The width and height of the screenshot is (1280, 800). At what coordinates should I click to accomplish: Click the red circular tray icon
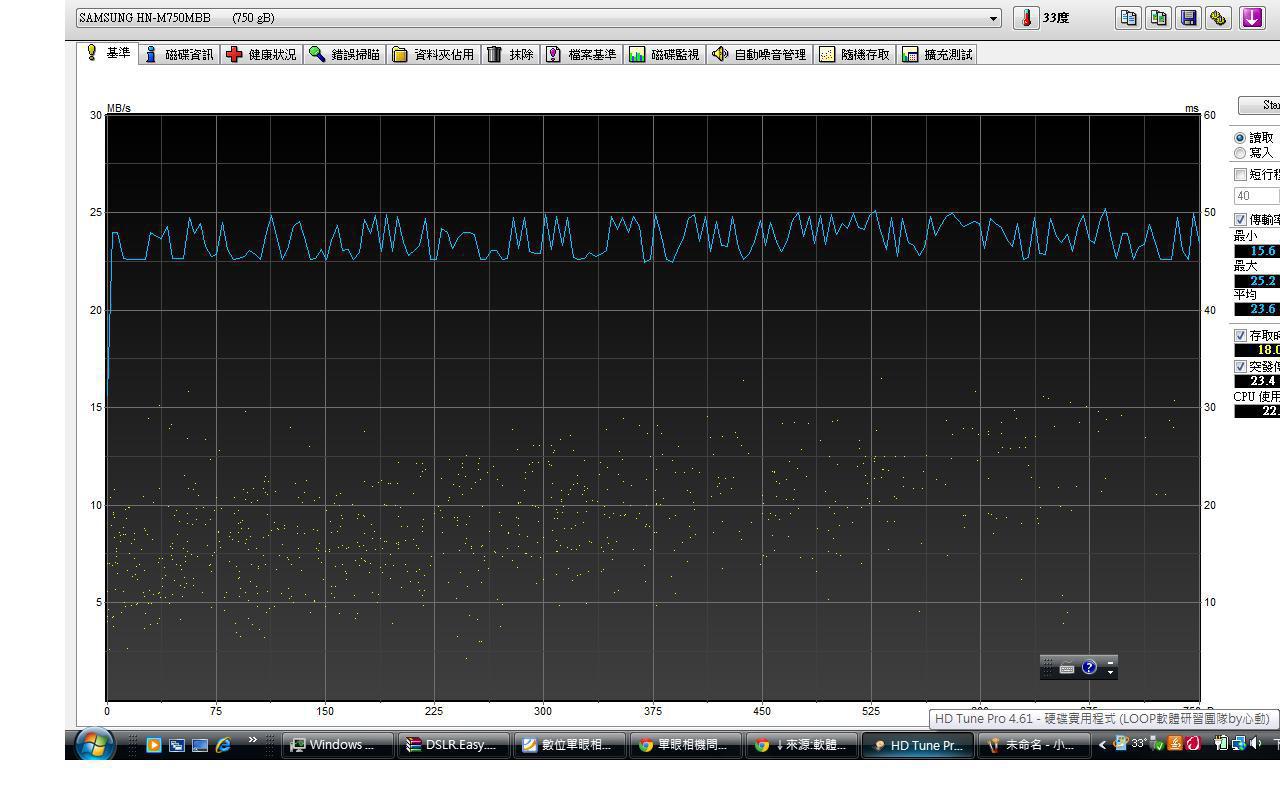[x=1192, y=744]
